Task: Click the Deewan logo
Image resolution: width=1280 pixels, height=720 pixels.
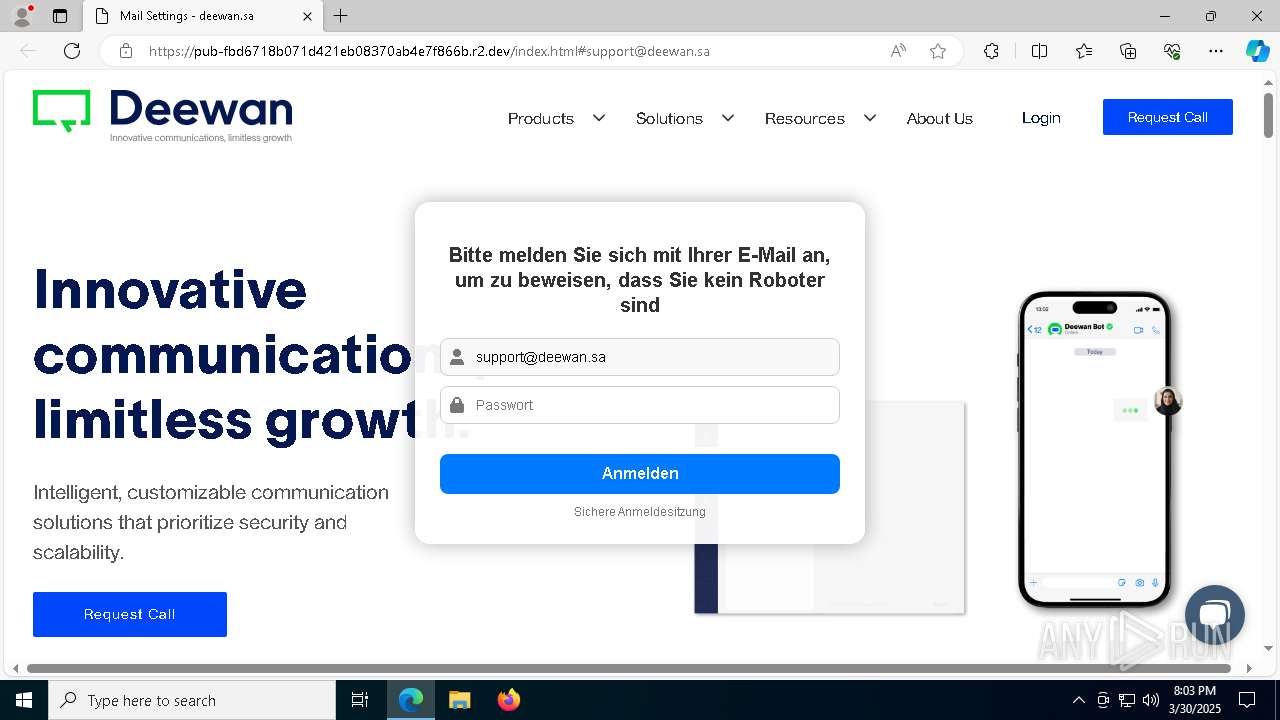Action: point(162,116)
